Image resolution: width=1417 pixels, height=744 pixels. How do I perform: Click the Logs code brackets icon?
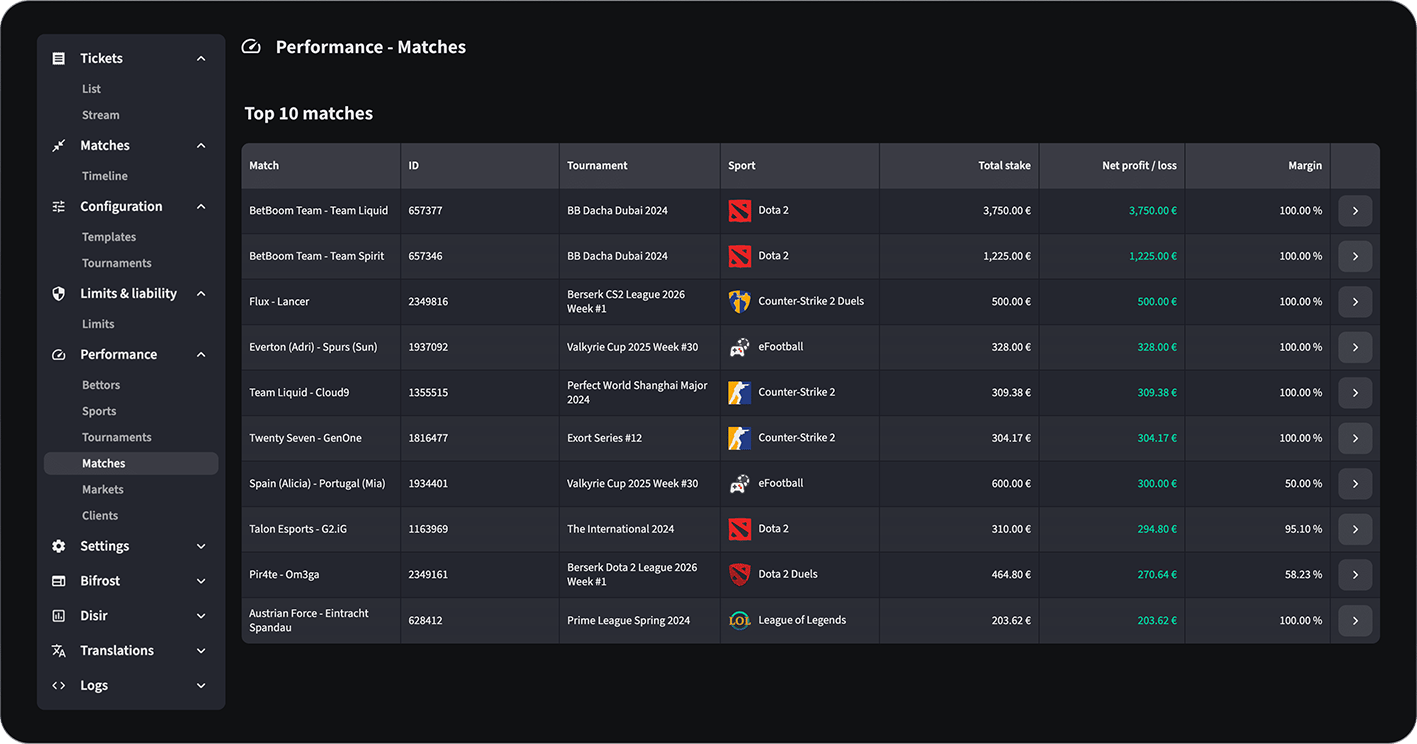pos(59,686)
